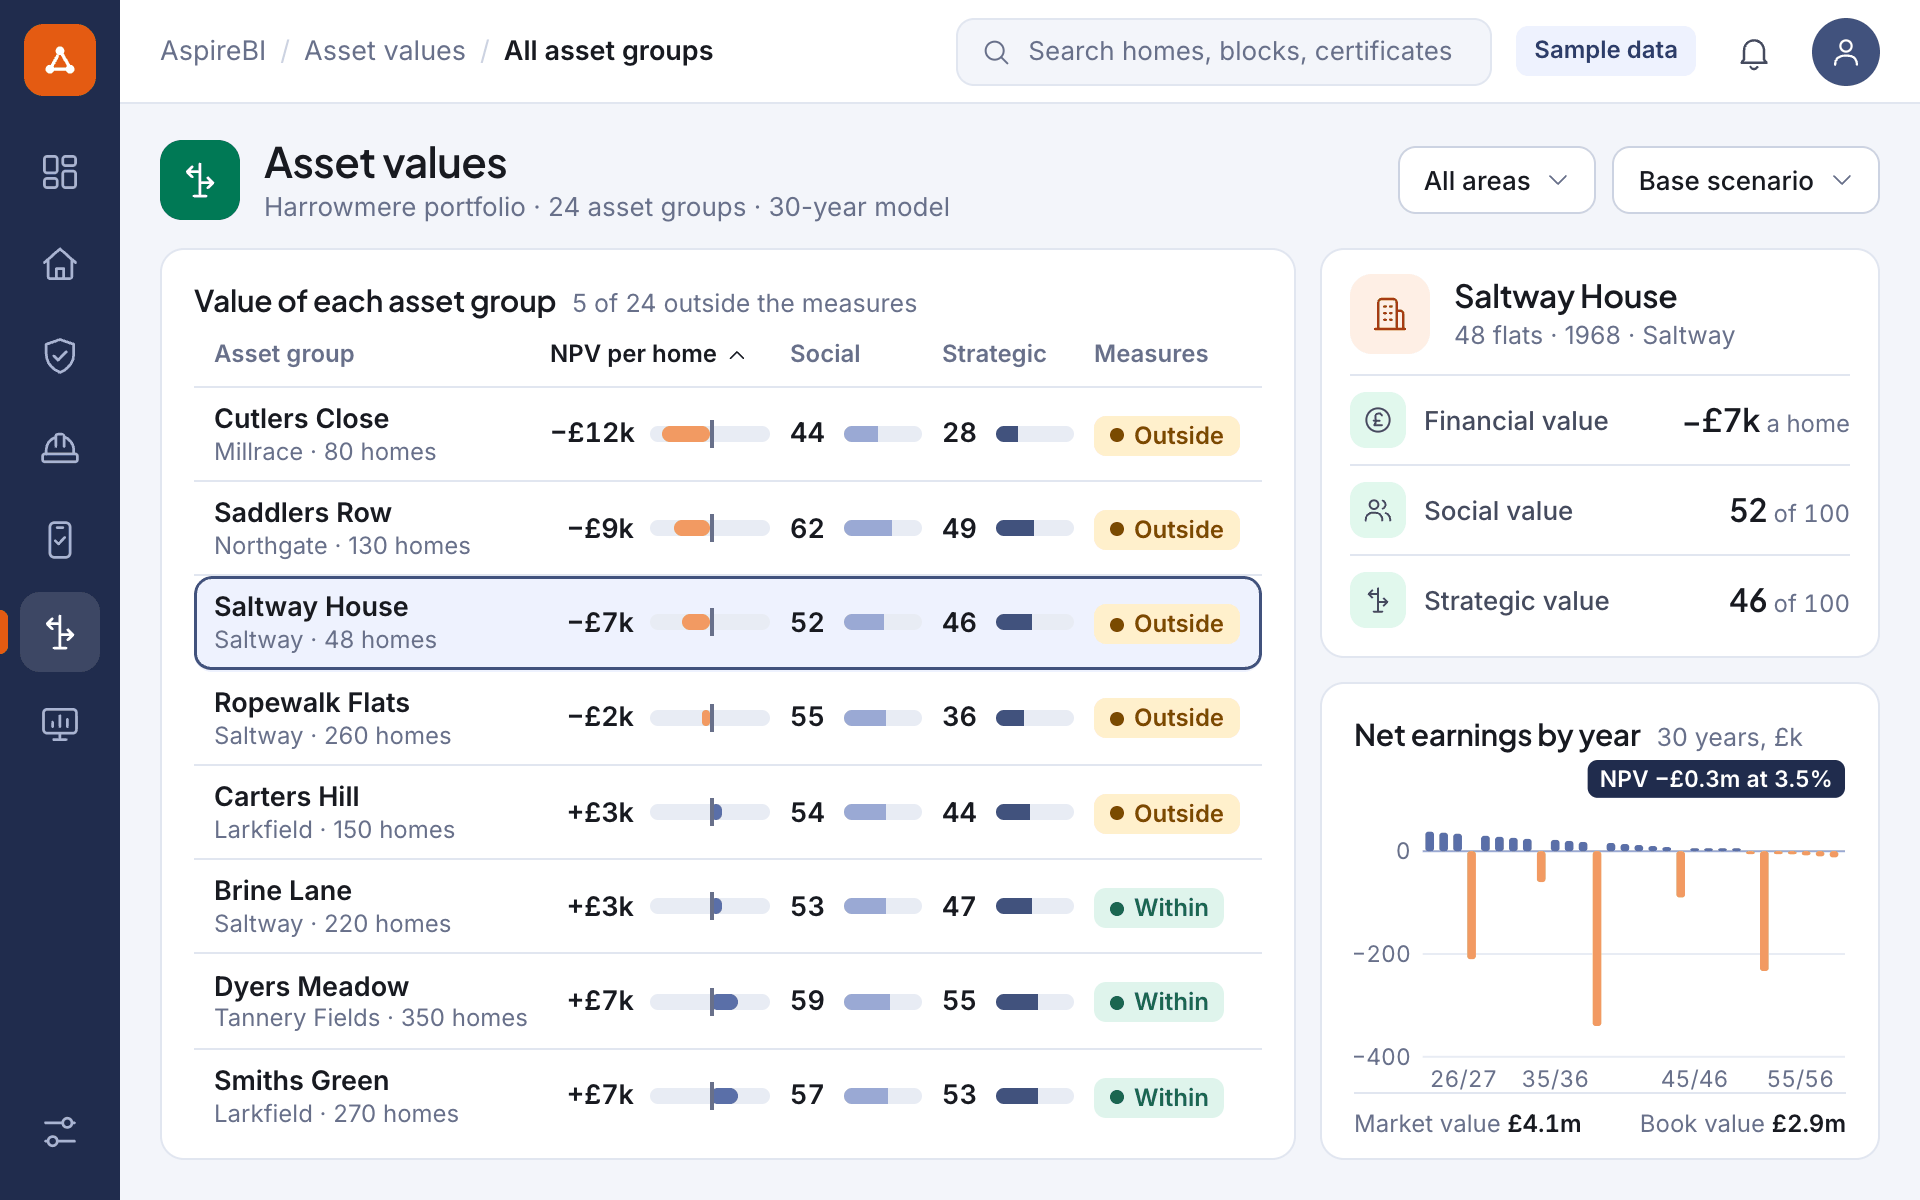The height and width of the screenshot is (1200, 1920).
Task: Select the Saltway House row
Action: pos(728,622)
